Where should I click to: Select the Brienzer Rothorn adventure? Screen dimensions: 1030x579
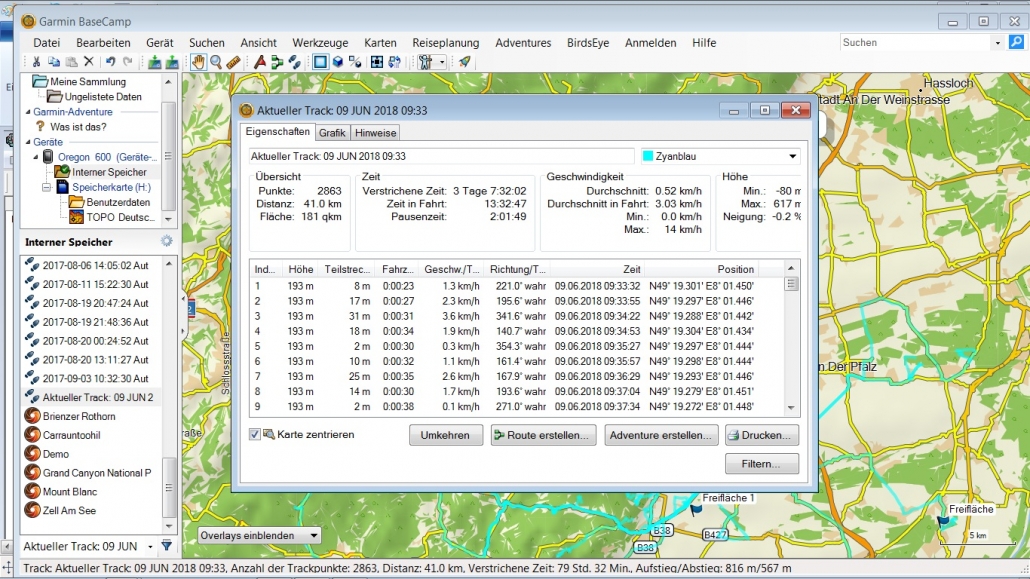tap(79, 416)
